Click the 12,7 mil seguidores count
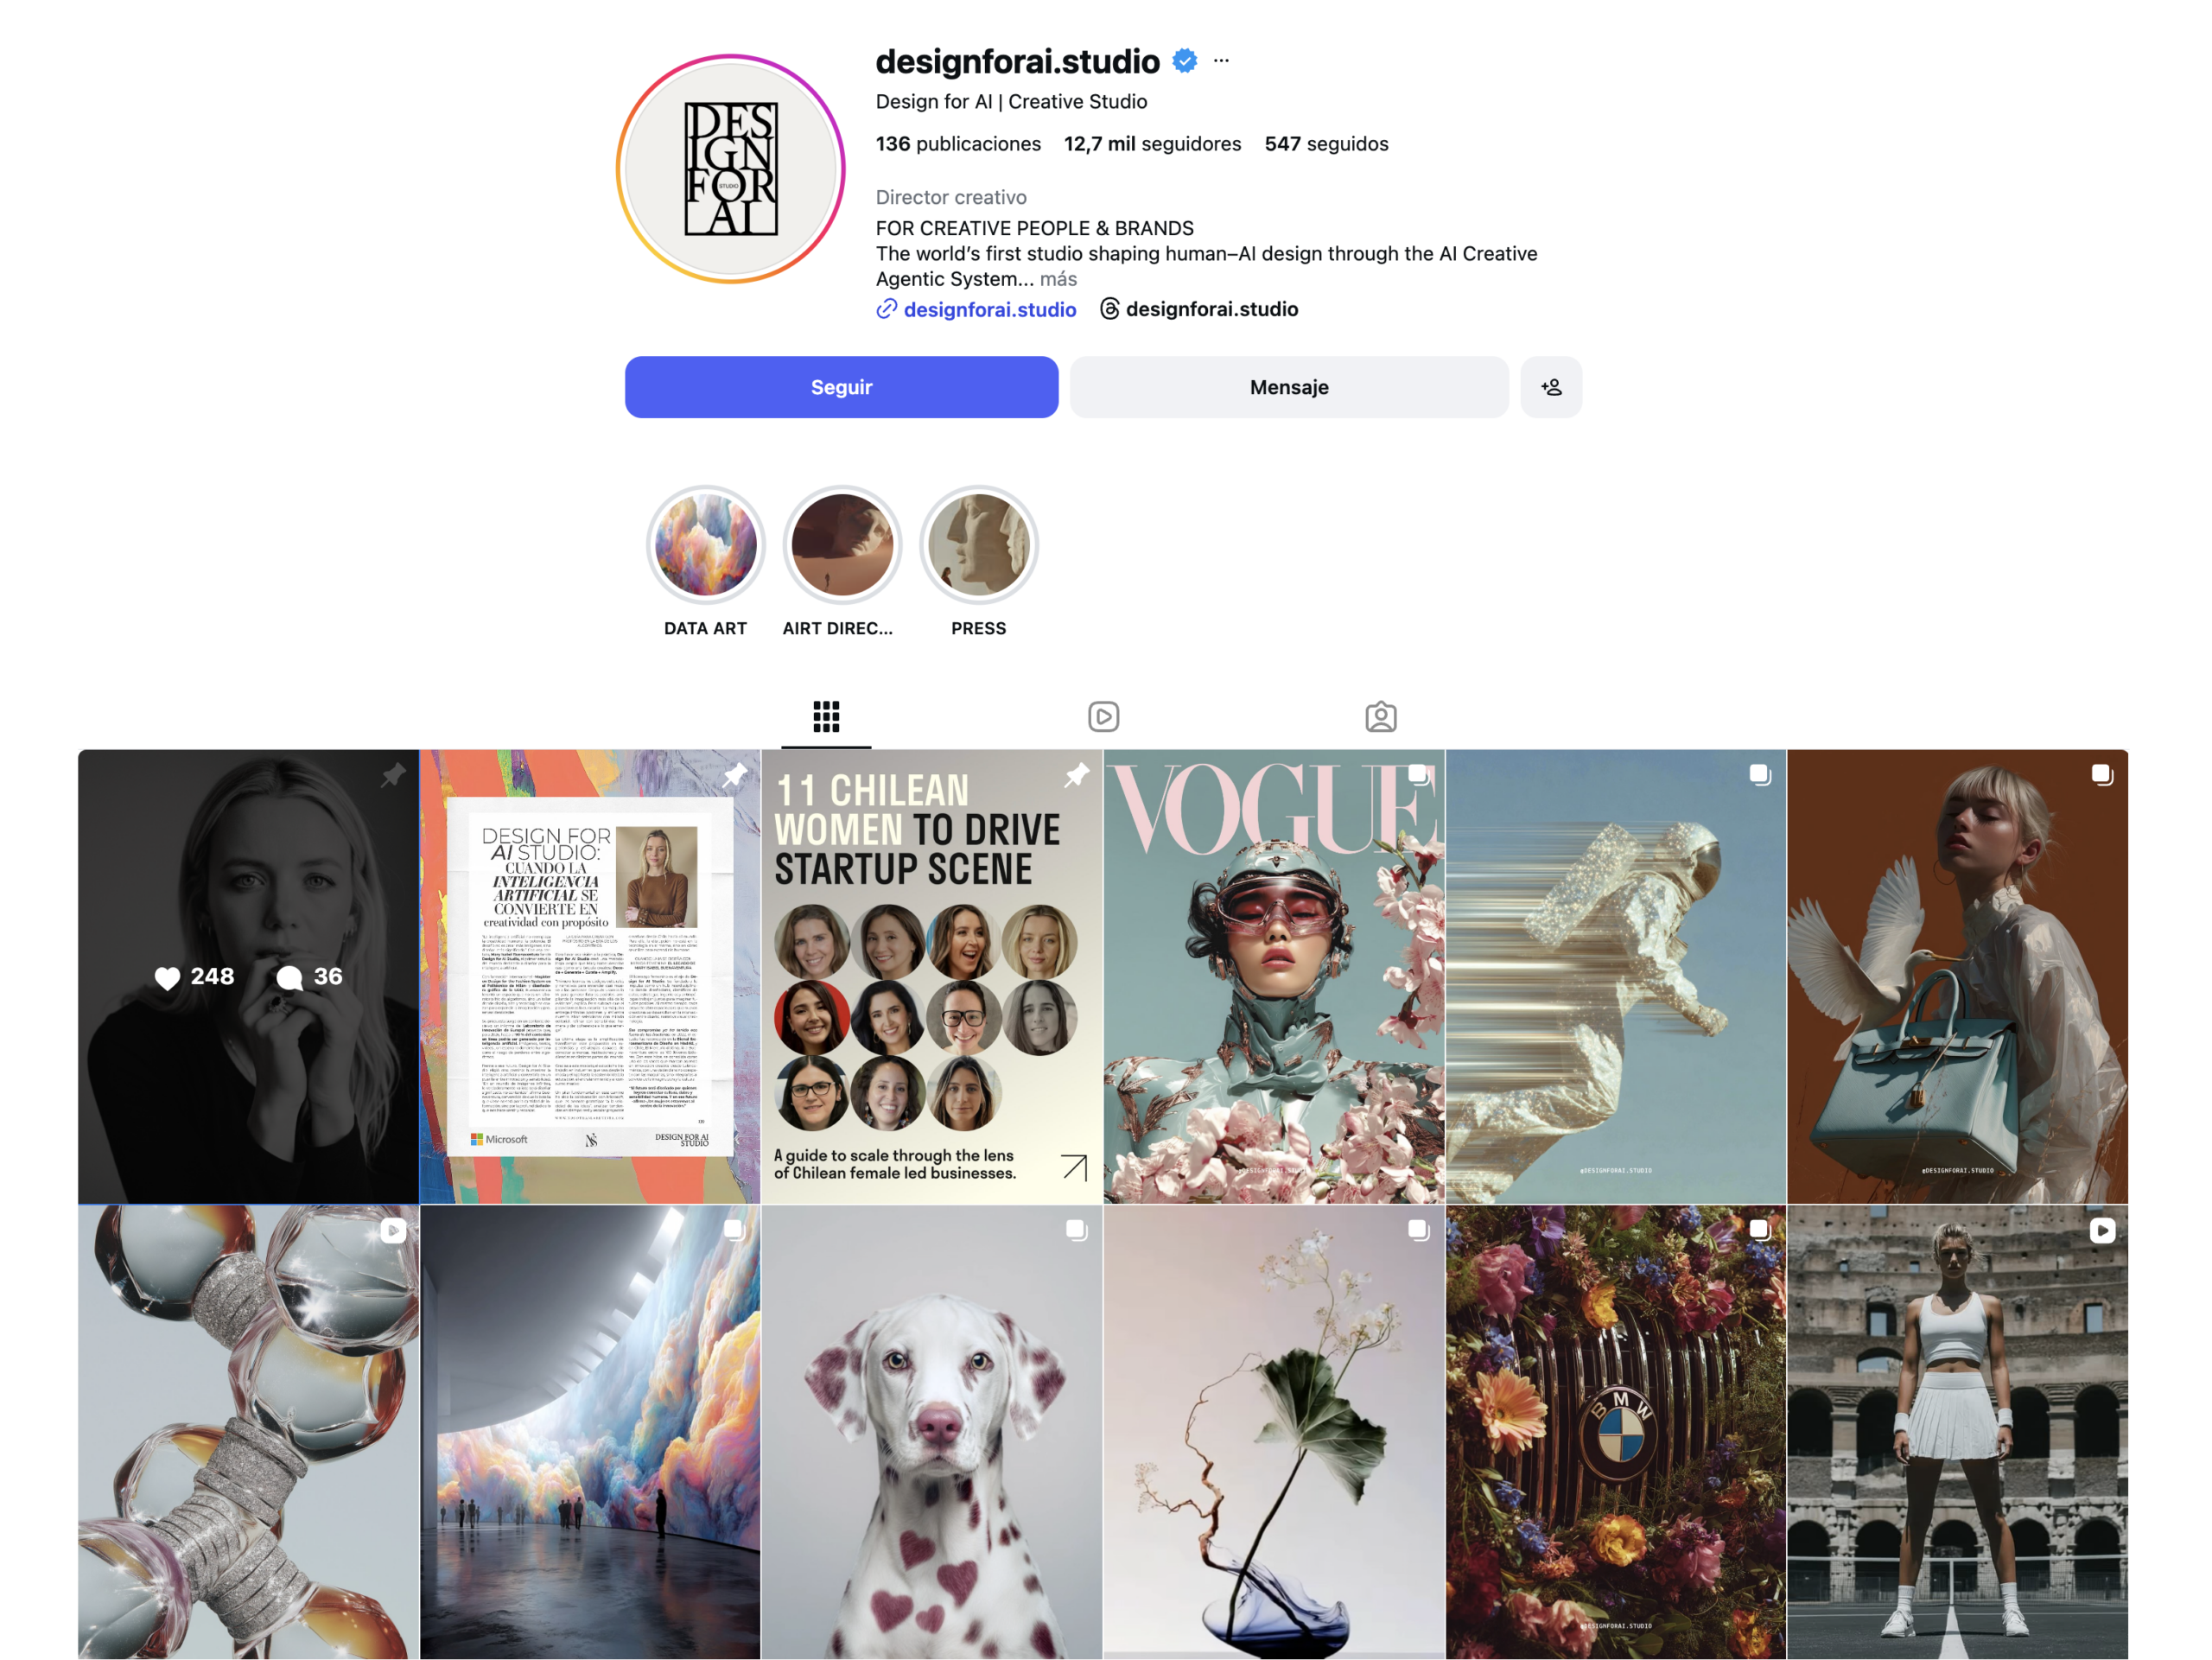Image resolution: width=2212 pixels, height=1660 pixels. (1152, 144)
